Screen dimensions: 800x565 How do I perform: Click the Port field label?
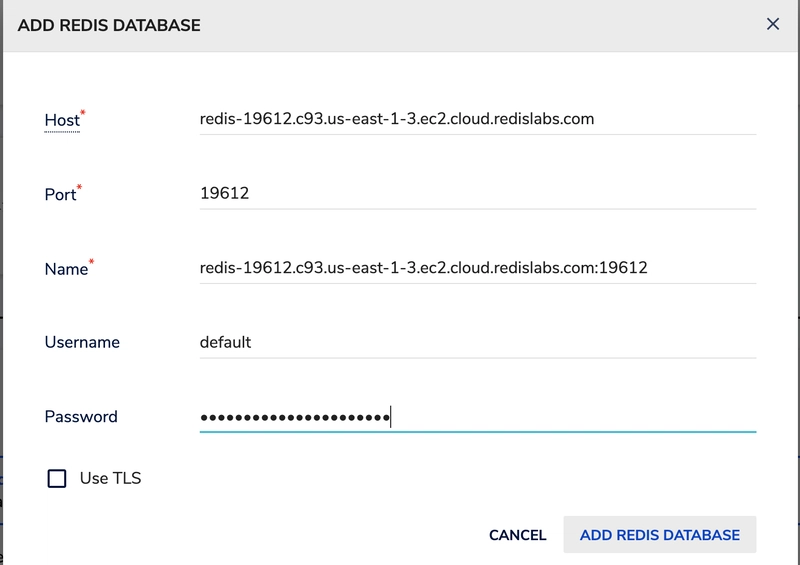pyautogui.click(x=60, y=195)
